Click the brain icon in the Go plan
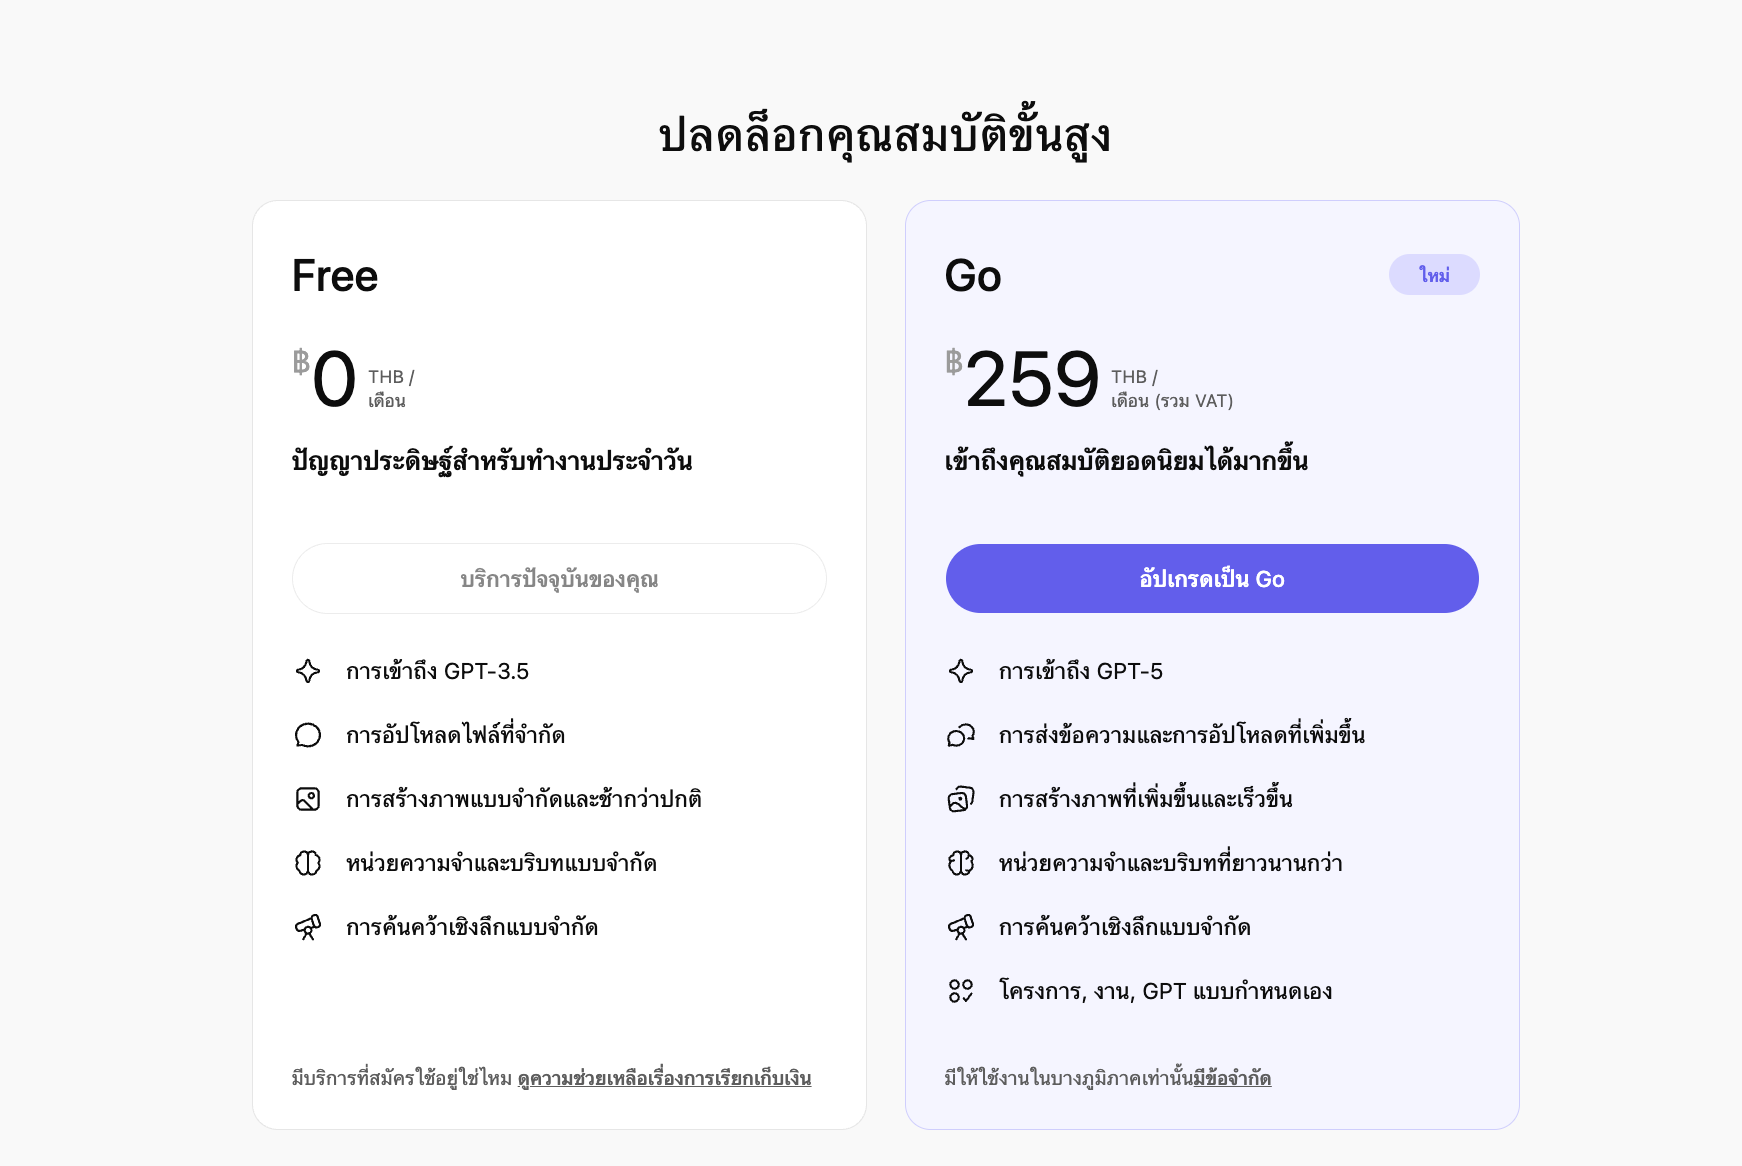 tap(961, 863)
